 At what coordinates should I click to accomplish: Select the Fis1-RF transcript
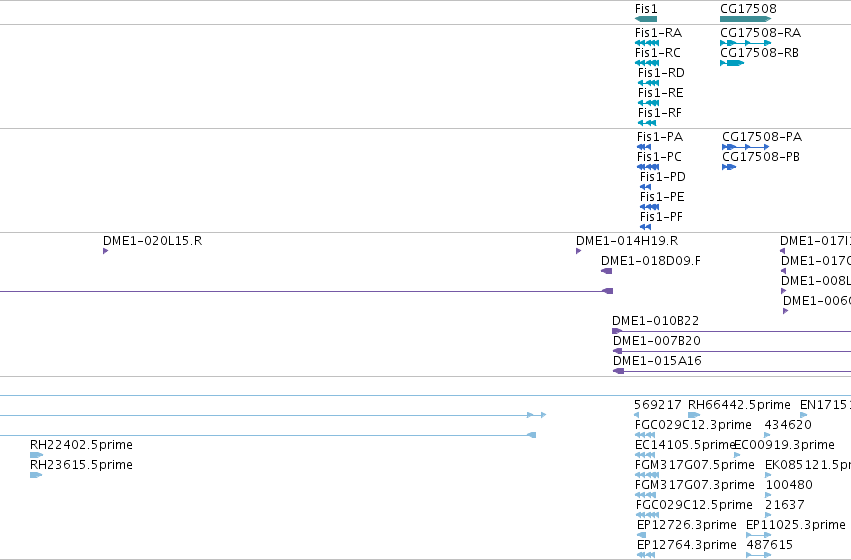coord(659,113)
